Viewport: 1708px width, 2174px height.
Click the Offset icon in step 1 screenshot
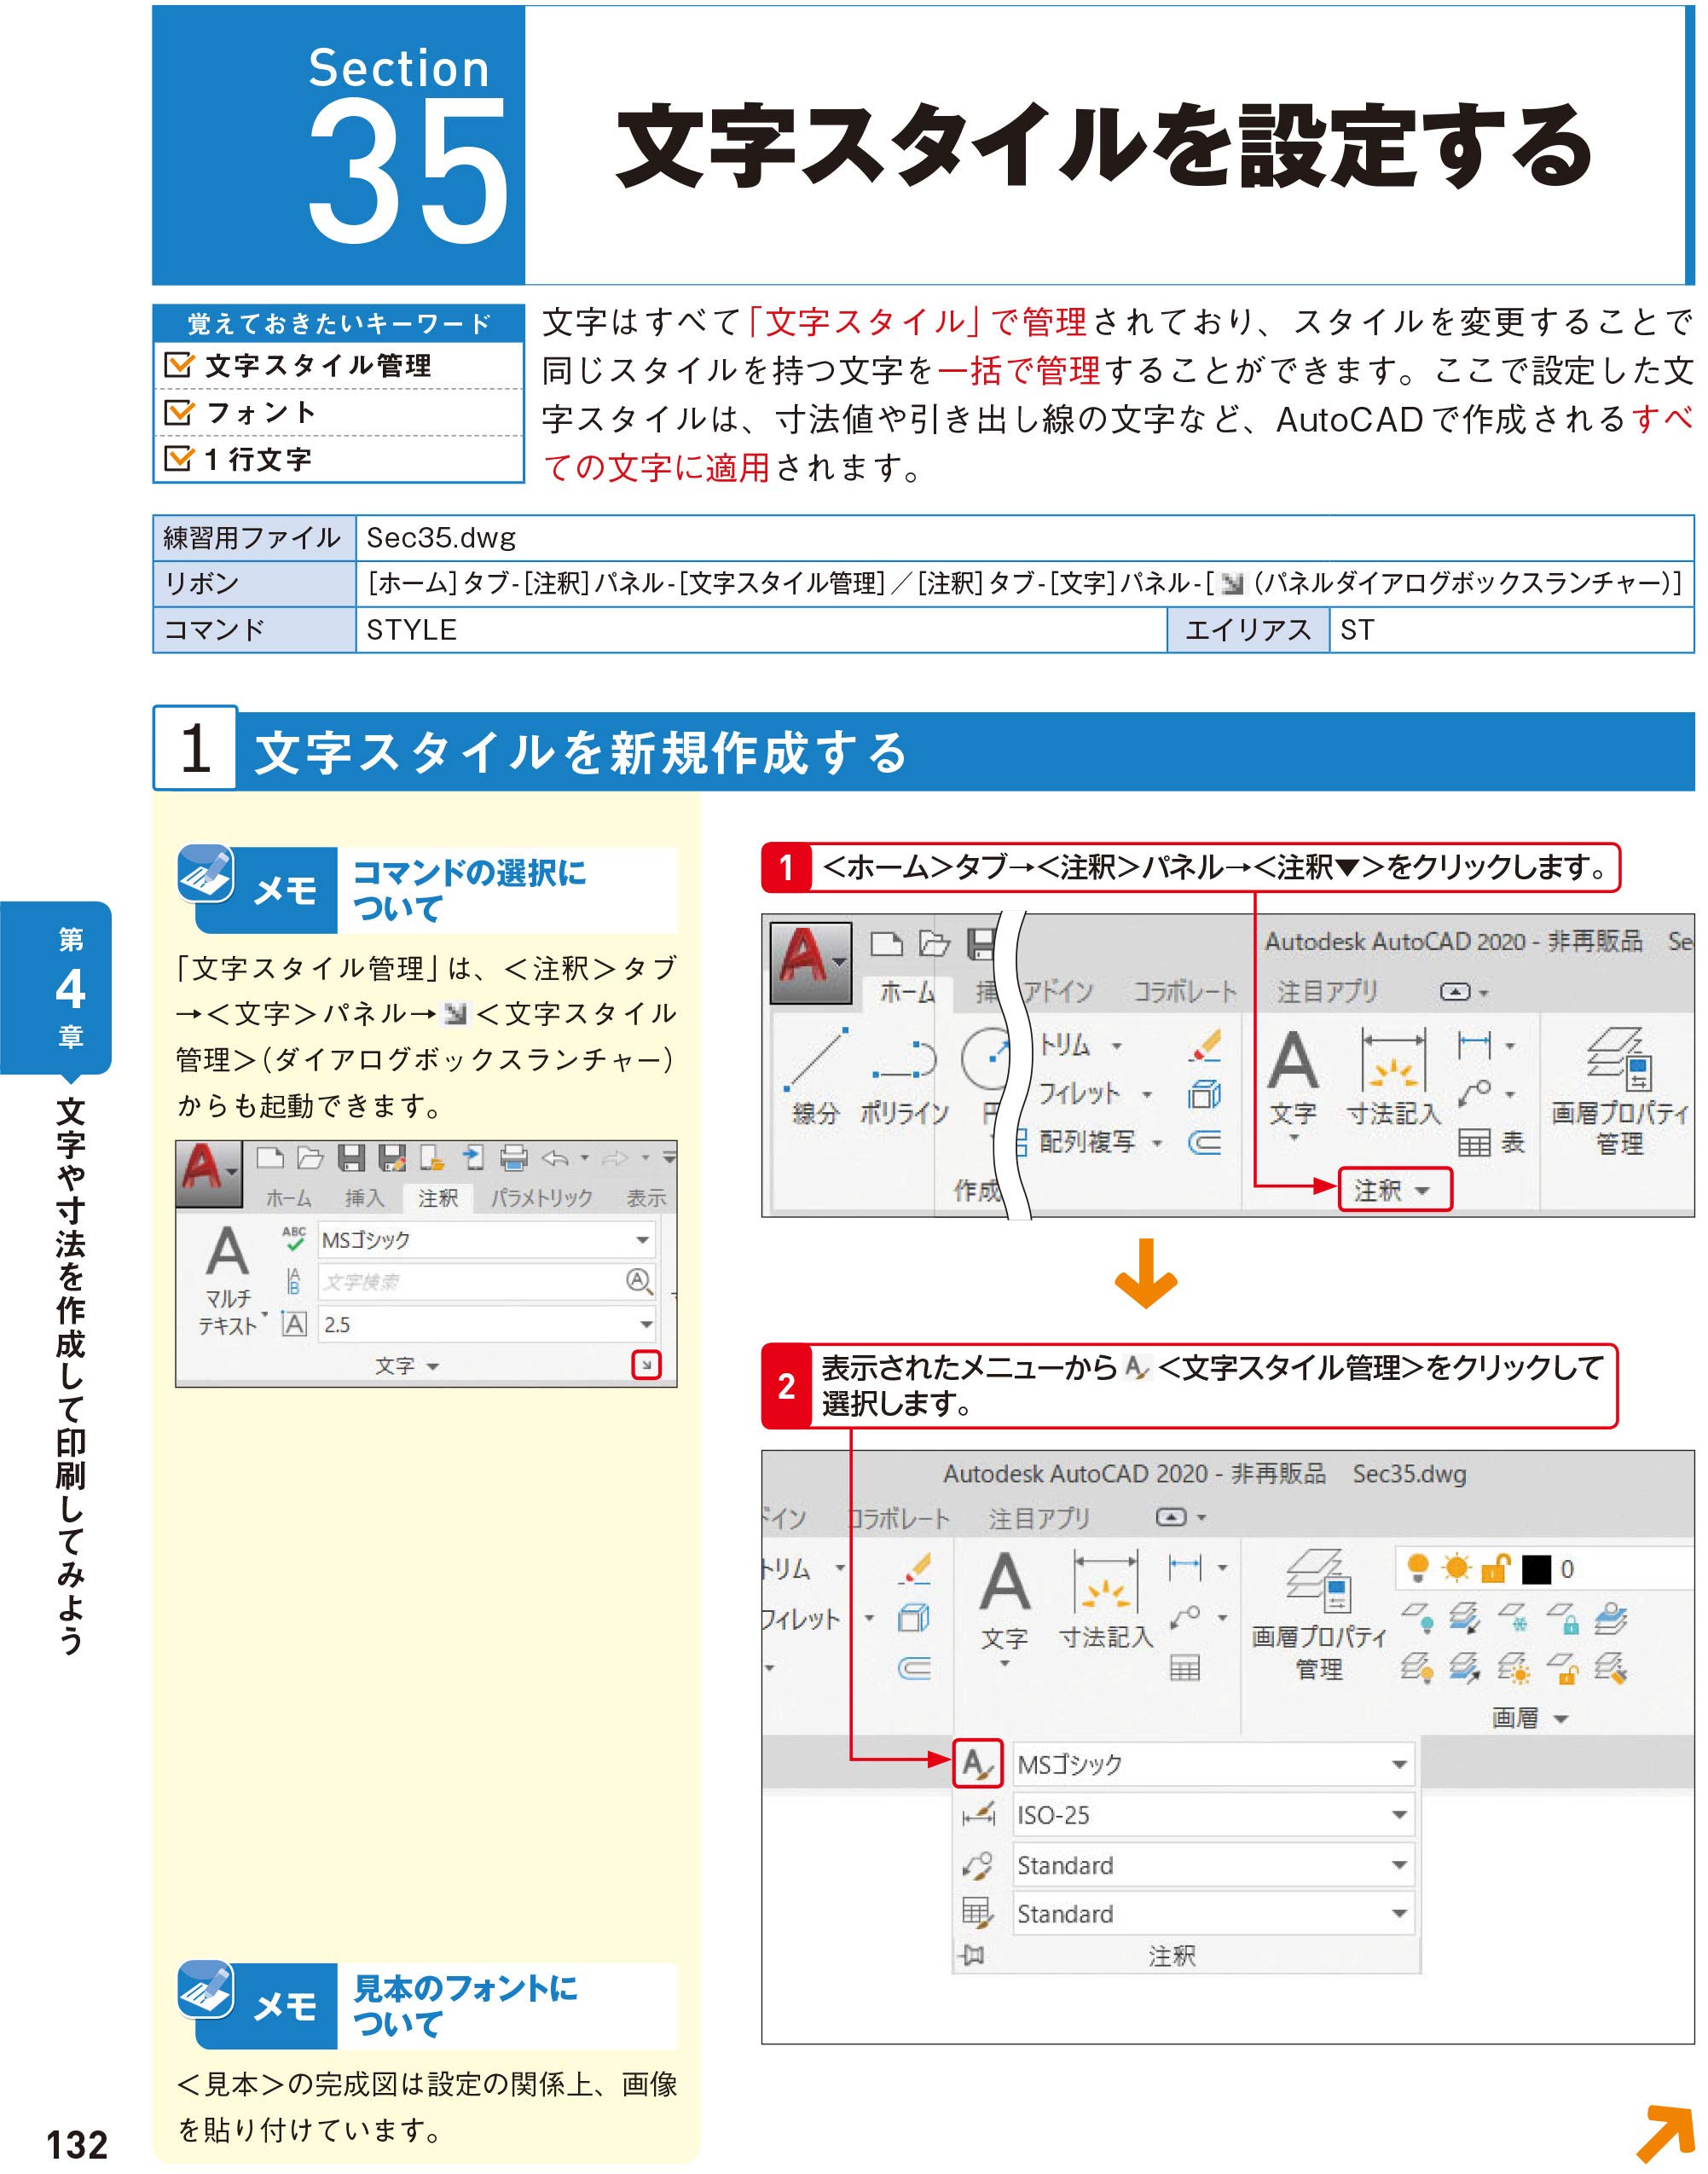[1205, 1143]
